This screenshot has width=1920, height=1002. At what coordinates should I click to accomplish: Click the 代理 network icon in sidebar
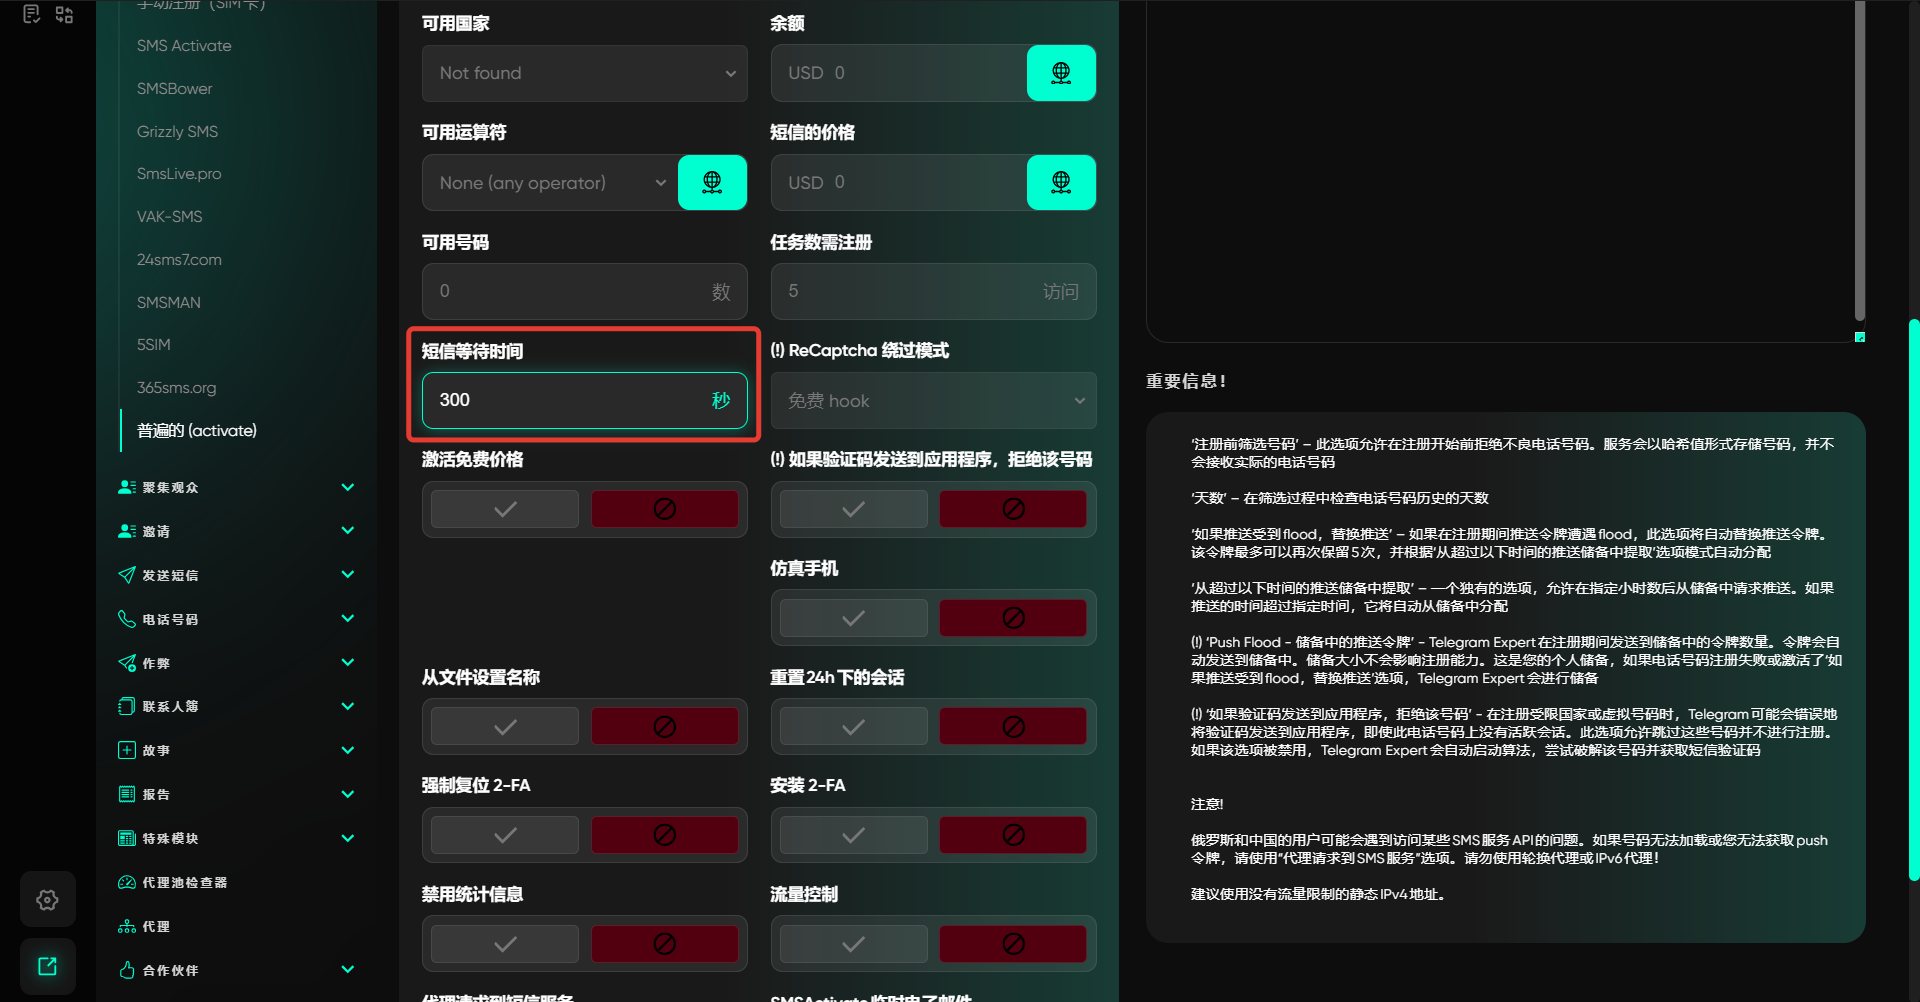(127, 926)
